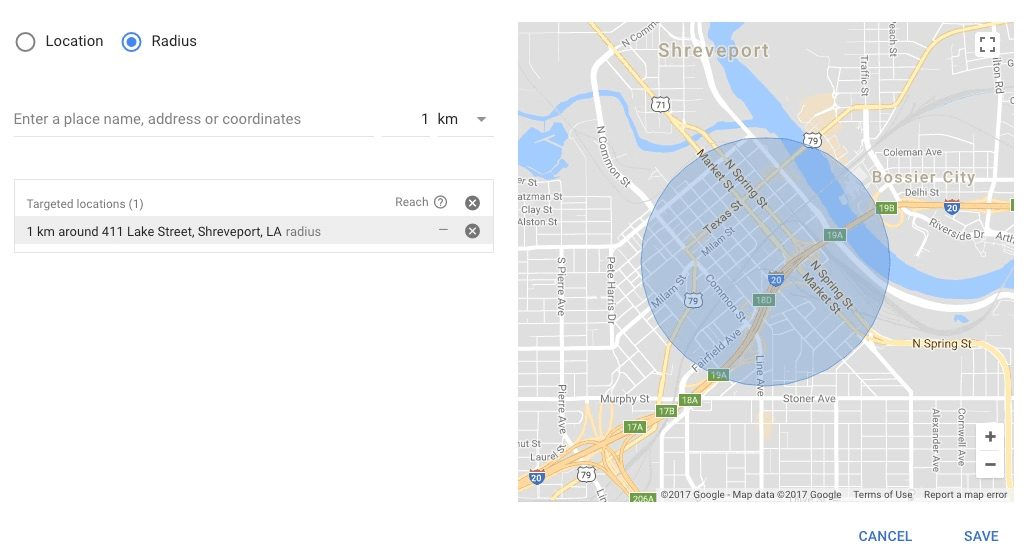Screen dimensions: 1032x555
Task: Select the Radius radio button
Action: [x=131, y=42]
